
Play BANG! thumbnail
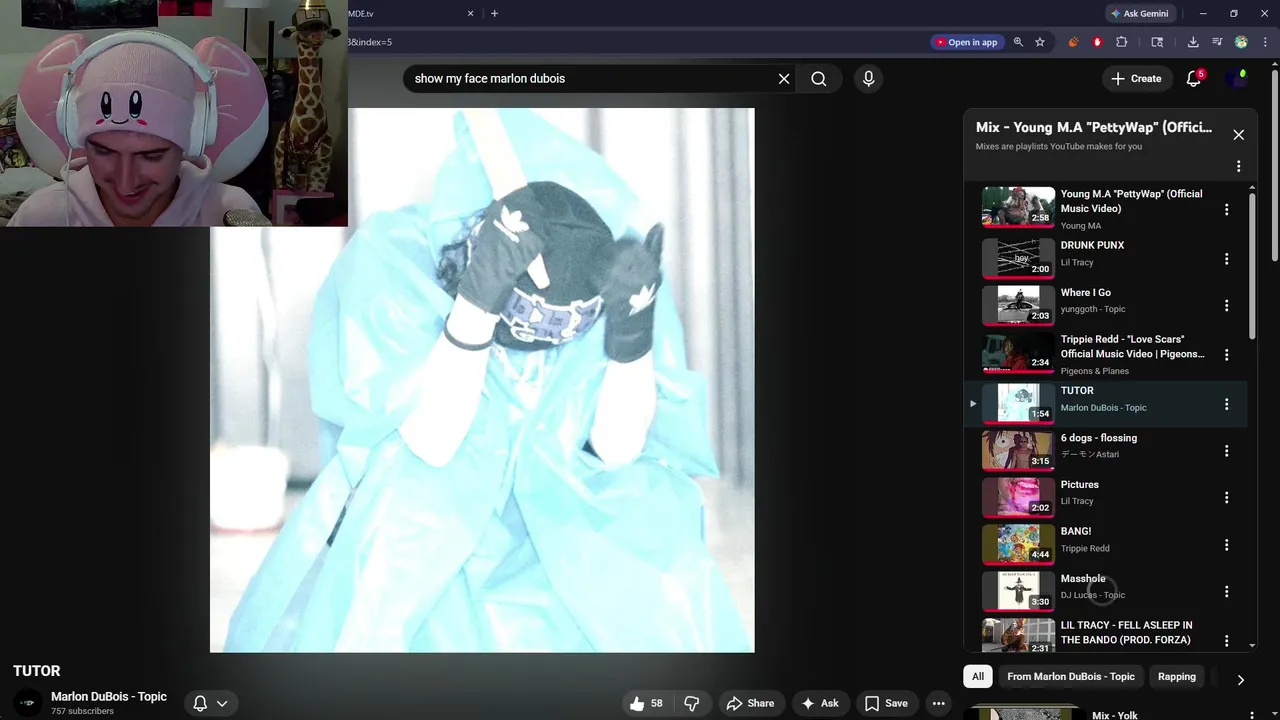click(1018, 544)
